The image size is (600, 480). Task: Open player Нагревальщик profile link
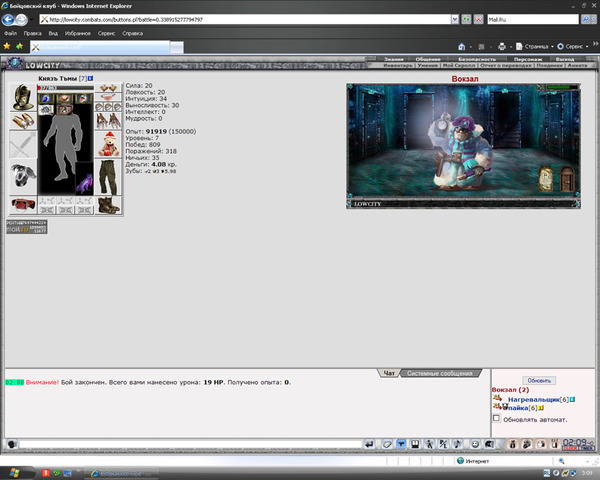(x=533, y=400)
